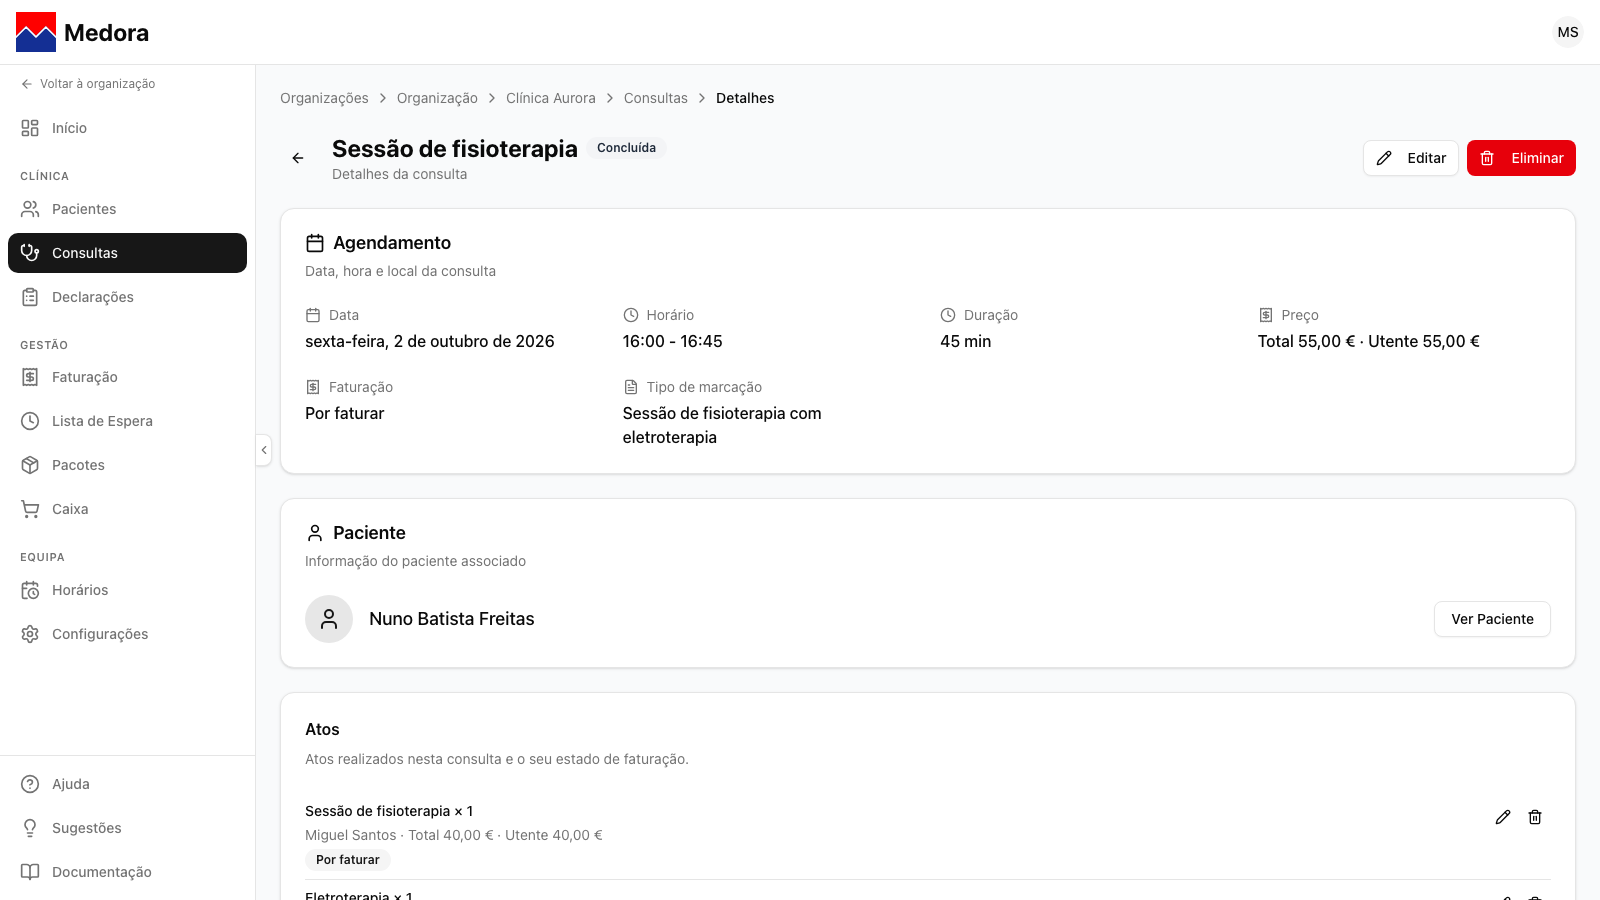Open Declarações in the sidebar
1600x900 pixels.
127,297
